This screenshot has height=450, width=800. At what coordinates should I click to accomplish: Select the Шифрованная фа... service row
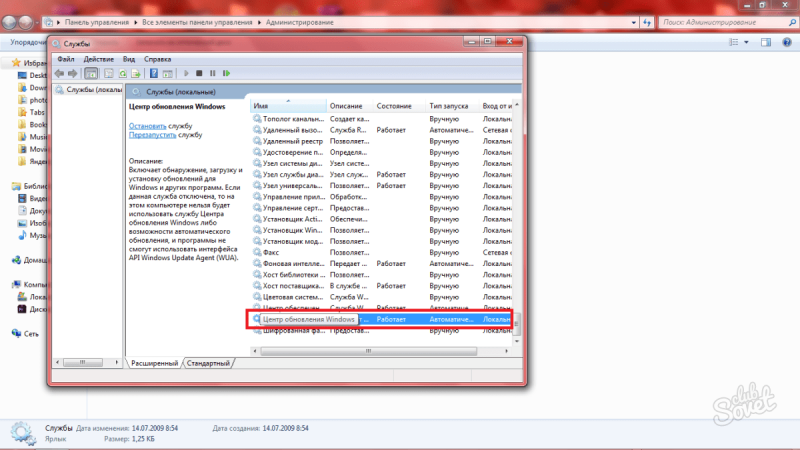click(381, 331)
